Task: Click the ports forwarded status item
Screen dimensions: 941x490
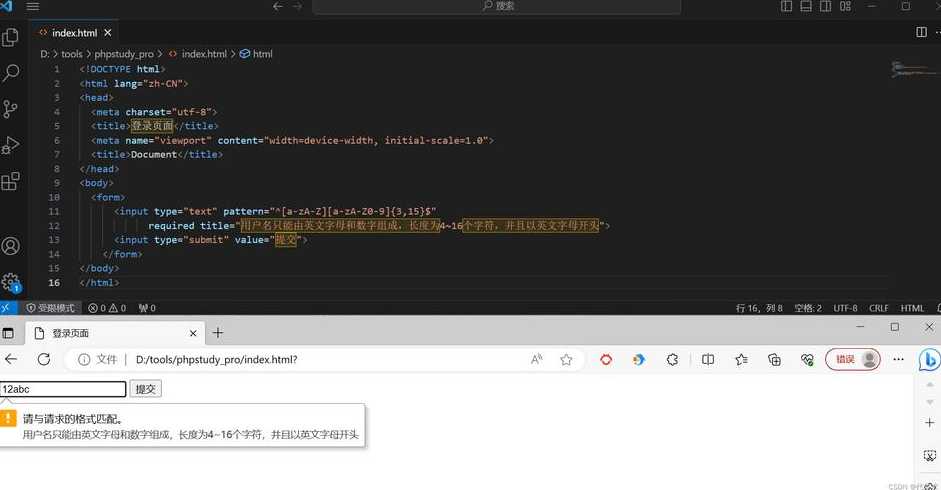Action: [147, 308]
